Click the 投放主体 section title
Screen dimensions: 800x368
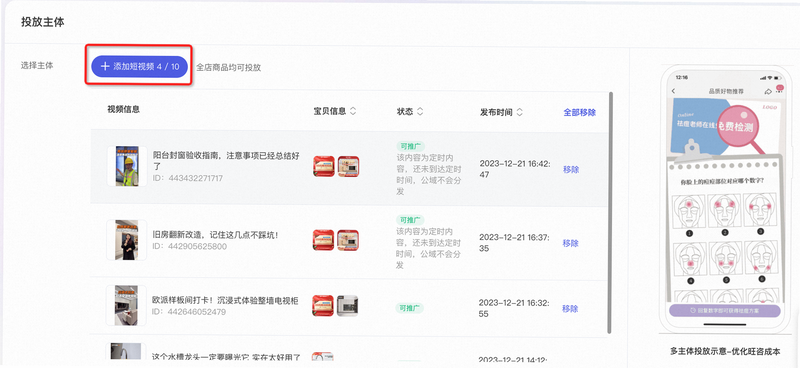43,22
